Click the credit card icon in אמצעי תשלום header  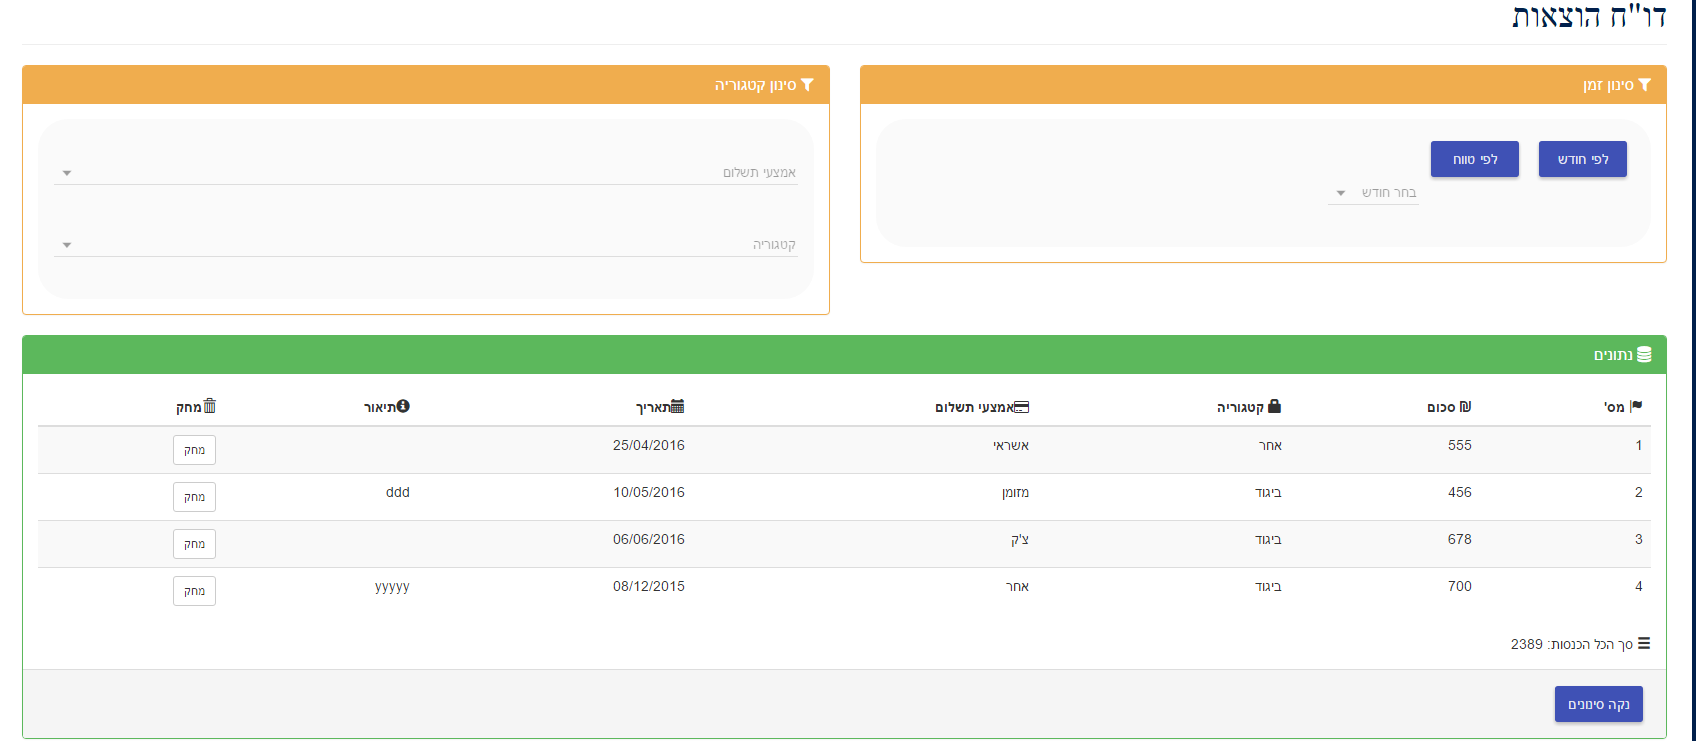(1021, 407)
